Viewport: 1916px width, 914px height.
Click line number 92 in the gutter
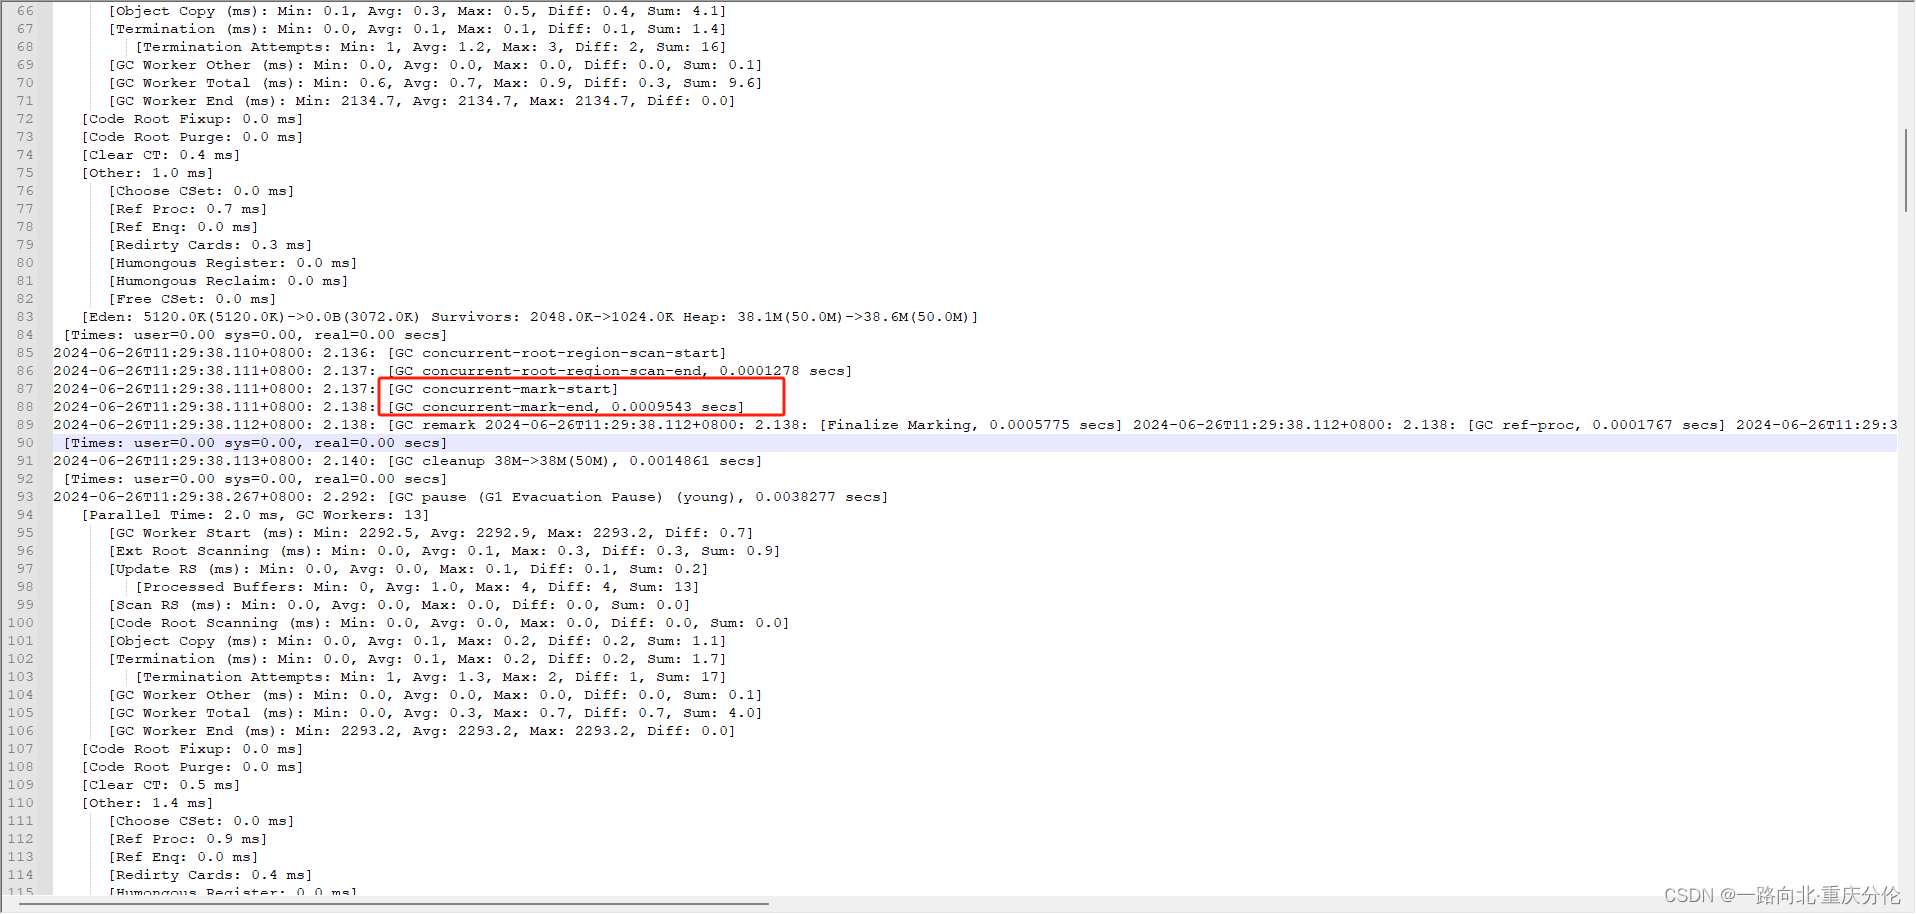pos(25,479)
